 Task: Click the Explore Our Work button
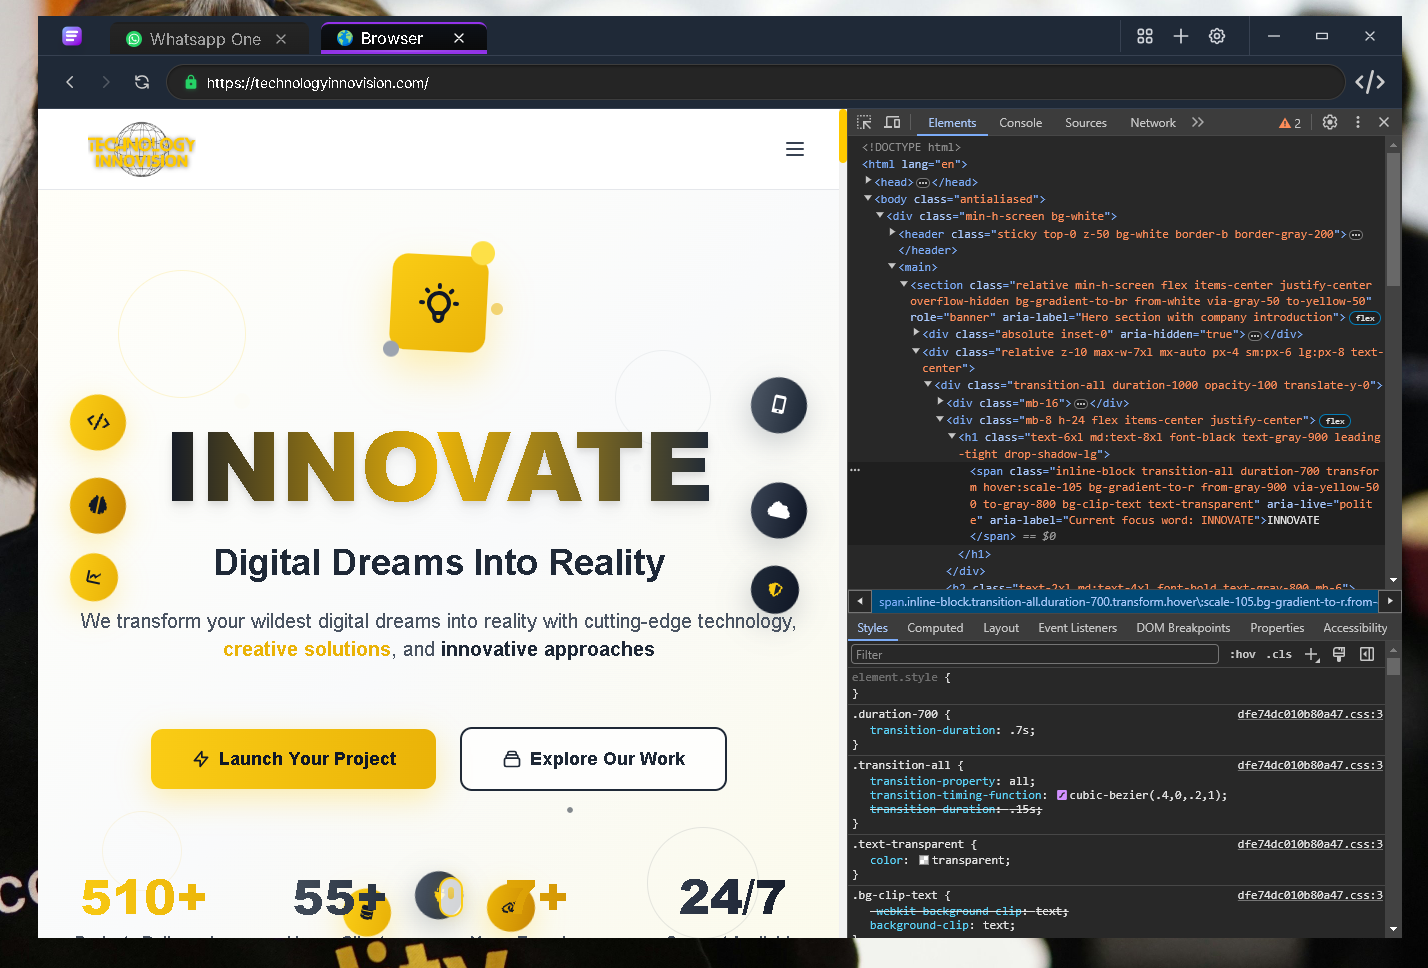coord(593,759)
